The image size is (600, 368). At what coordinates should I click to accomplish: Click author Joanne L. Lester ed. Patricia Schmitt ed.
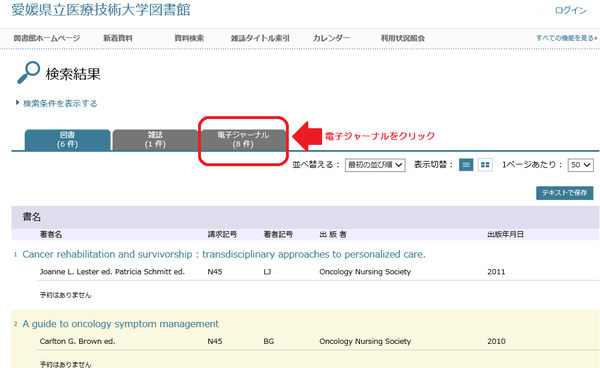click(112, 272)
